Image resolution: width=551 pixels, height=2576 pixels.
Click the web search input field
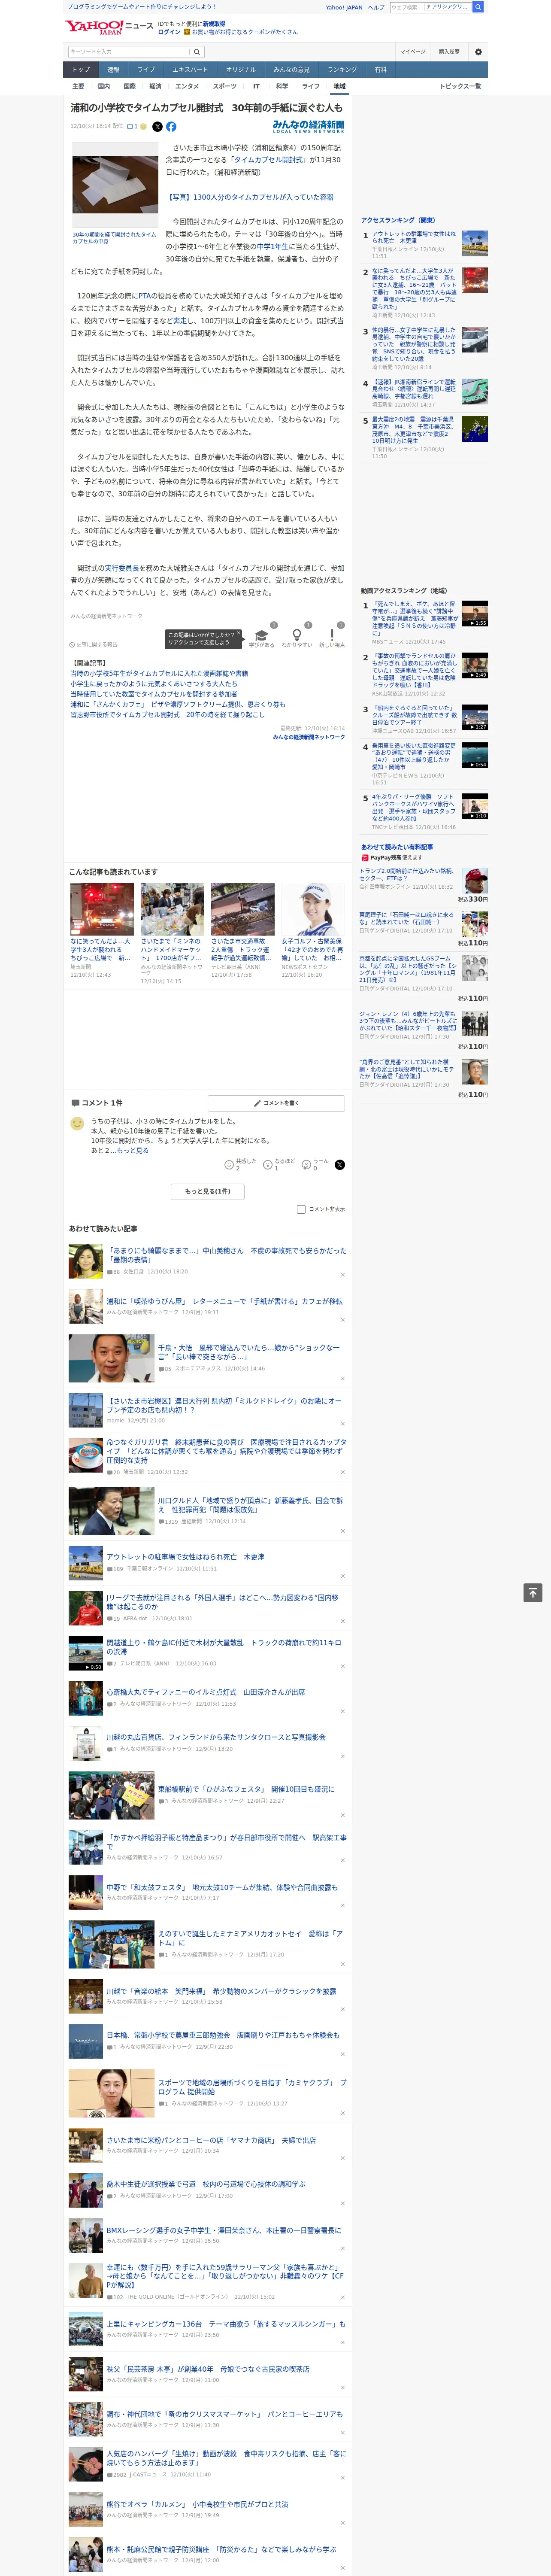pyautogui.click(x=407, y=7)
